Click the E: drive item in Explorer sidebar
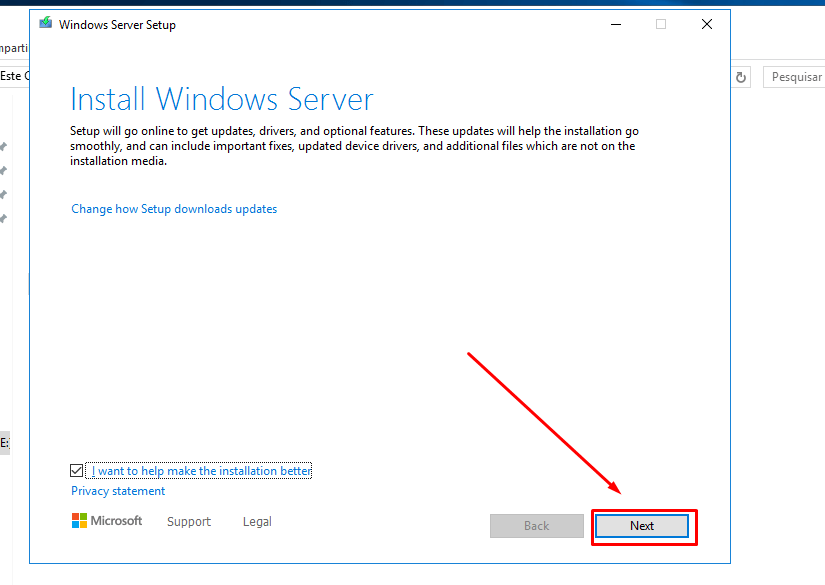The image size is (825, 585). pos(5,442)
